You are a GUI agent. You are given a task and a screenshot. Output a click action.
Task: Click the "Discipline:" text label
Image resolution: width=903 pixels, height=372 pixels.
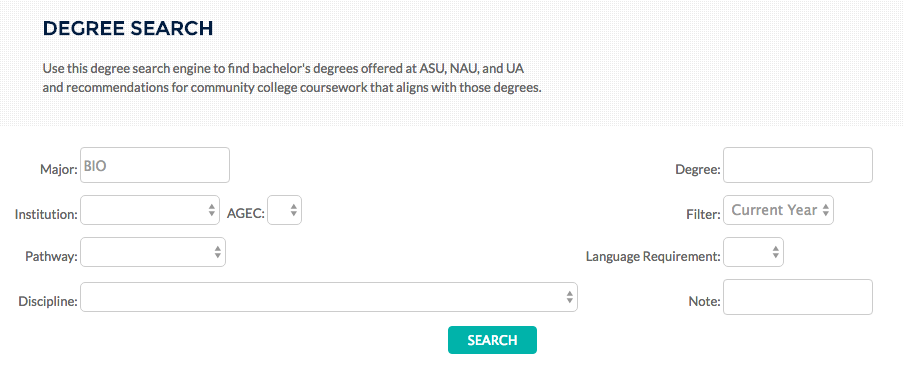[48, 301]
